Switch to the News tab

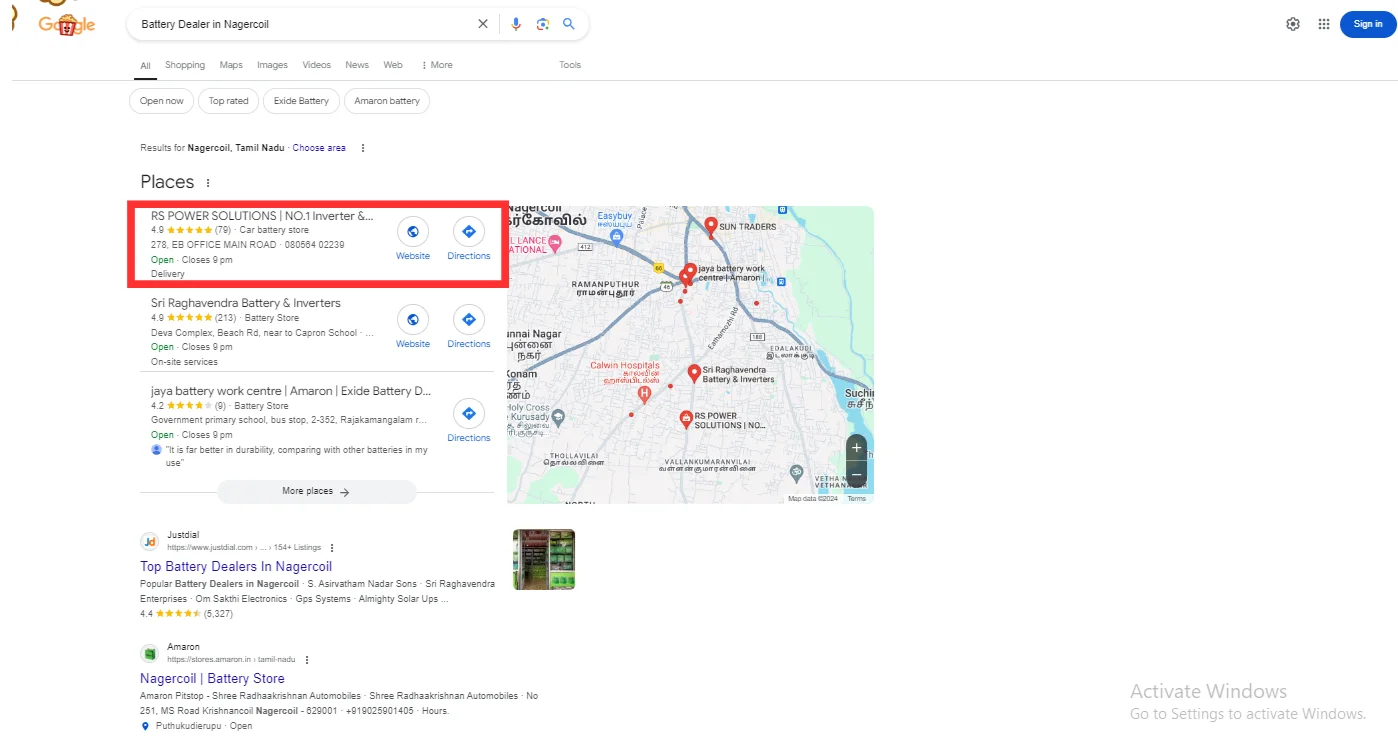coord(357,65)
